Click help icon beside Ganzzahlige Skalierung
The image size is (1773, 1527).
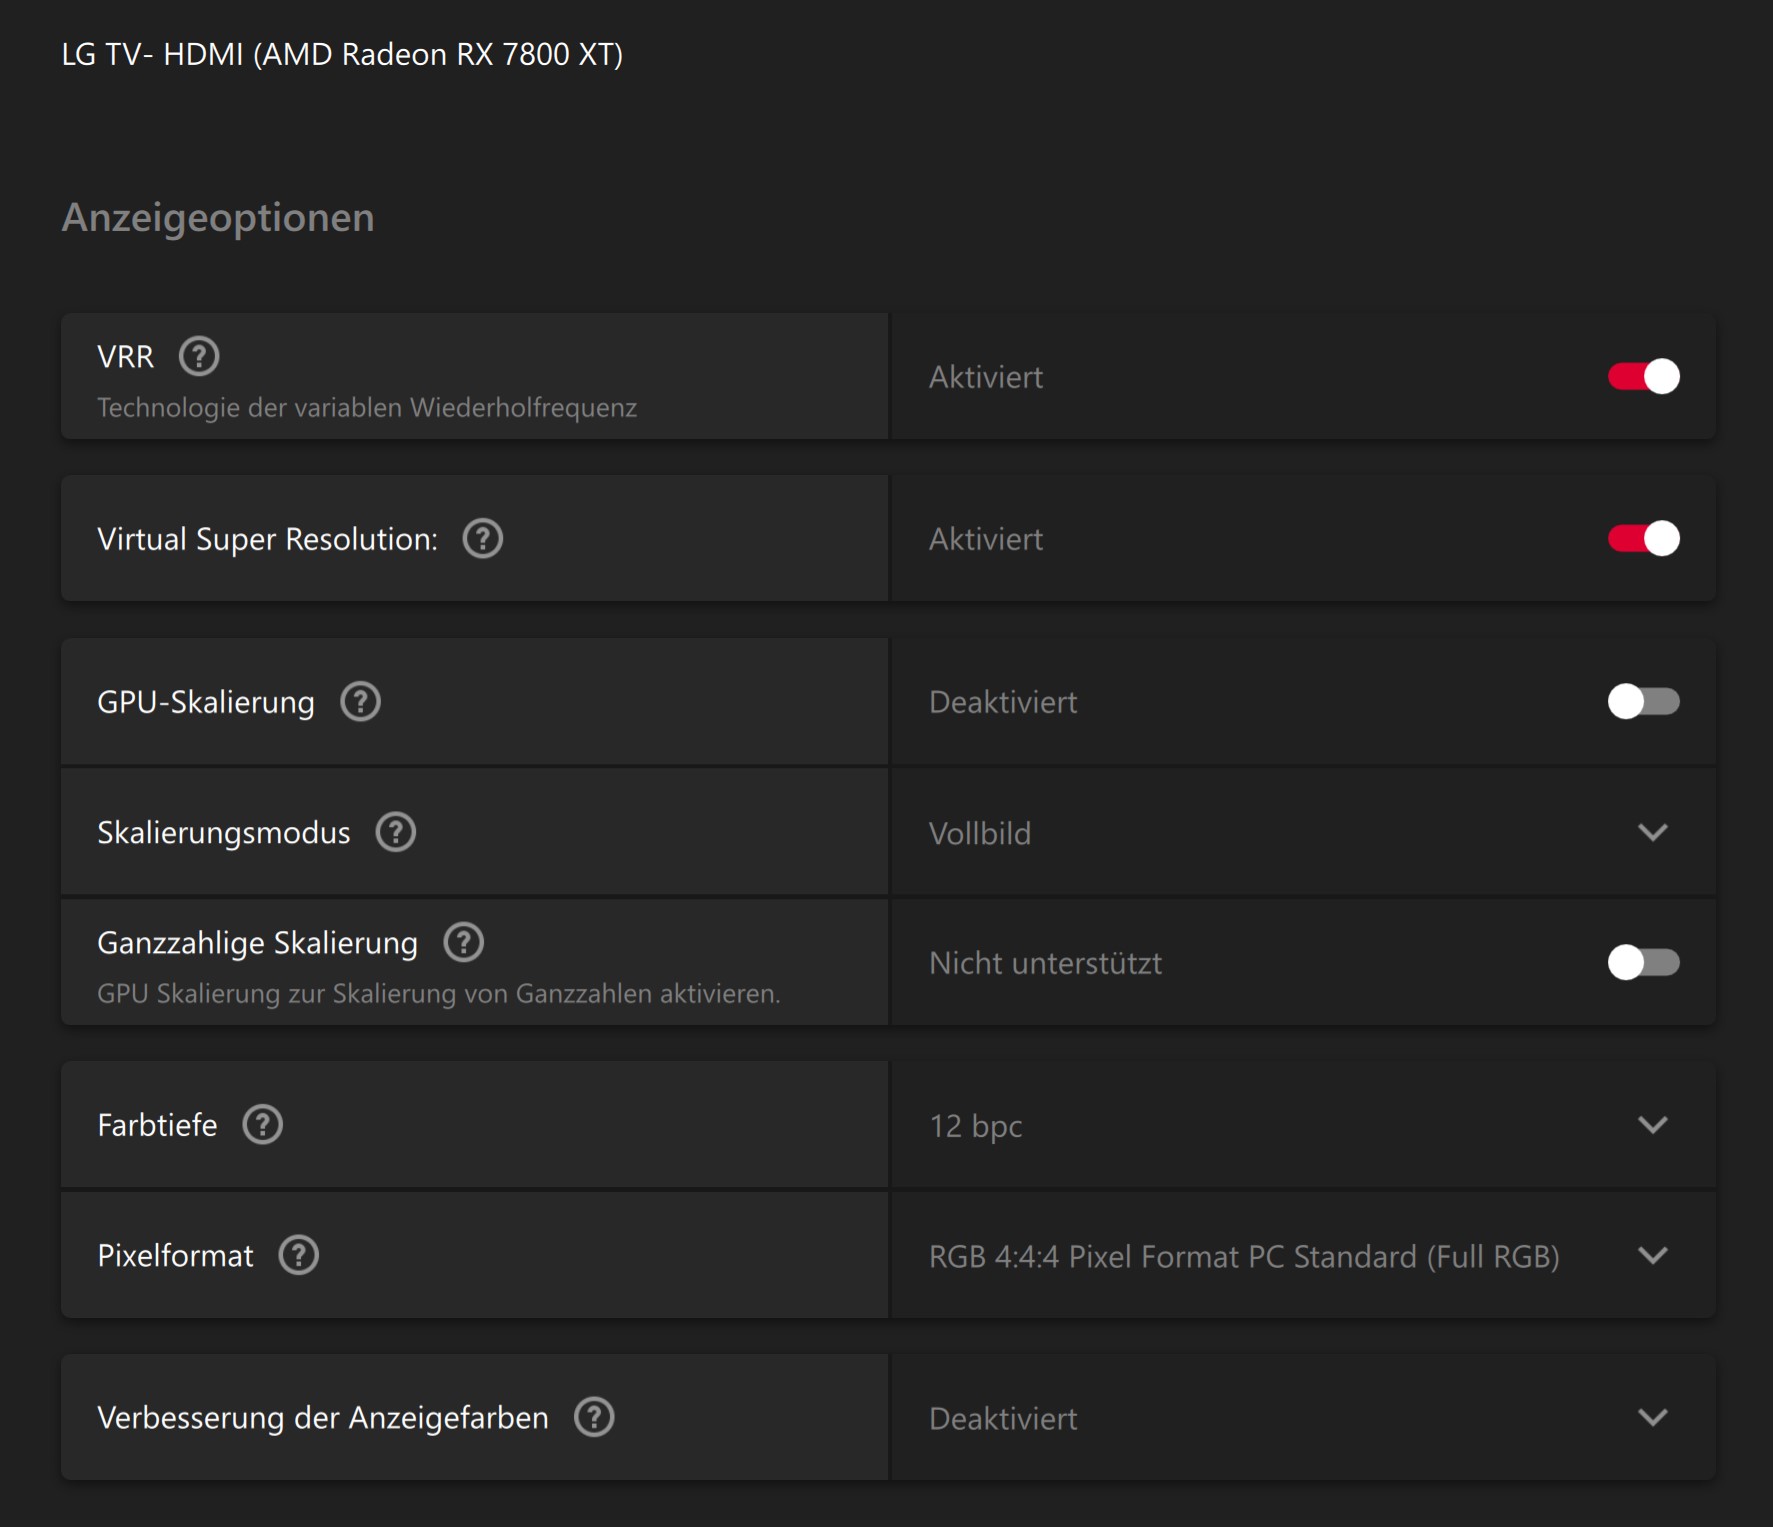tap(464, 942)
